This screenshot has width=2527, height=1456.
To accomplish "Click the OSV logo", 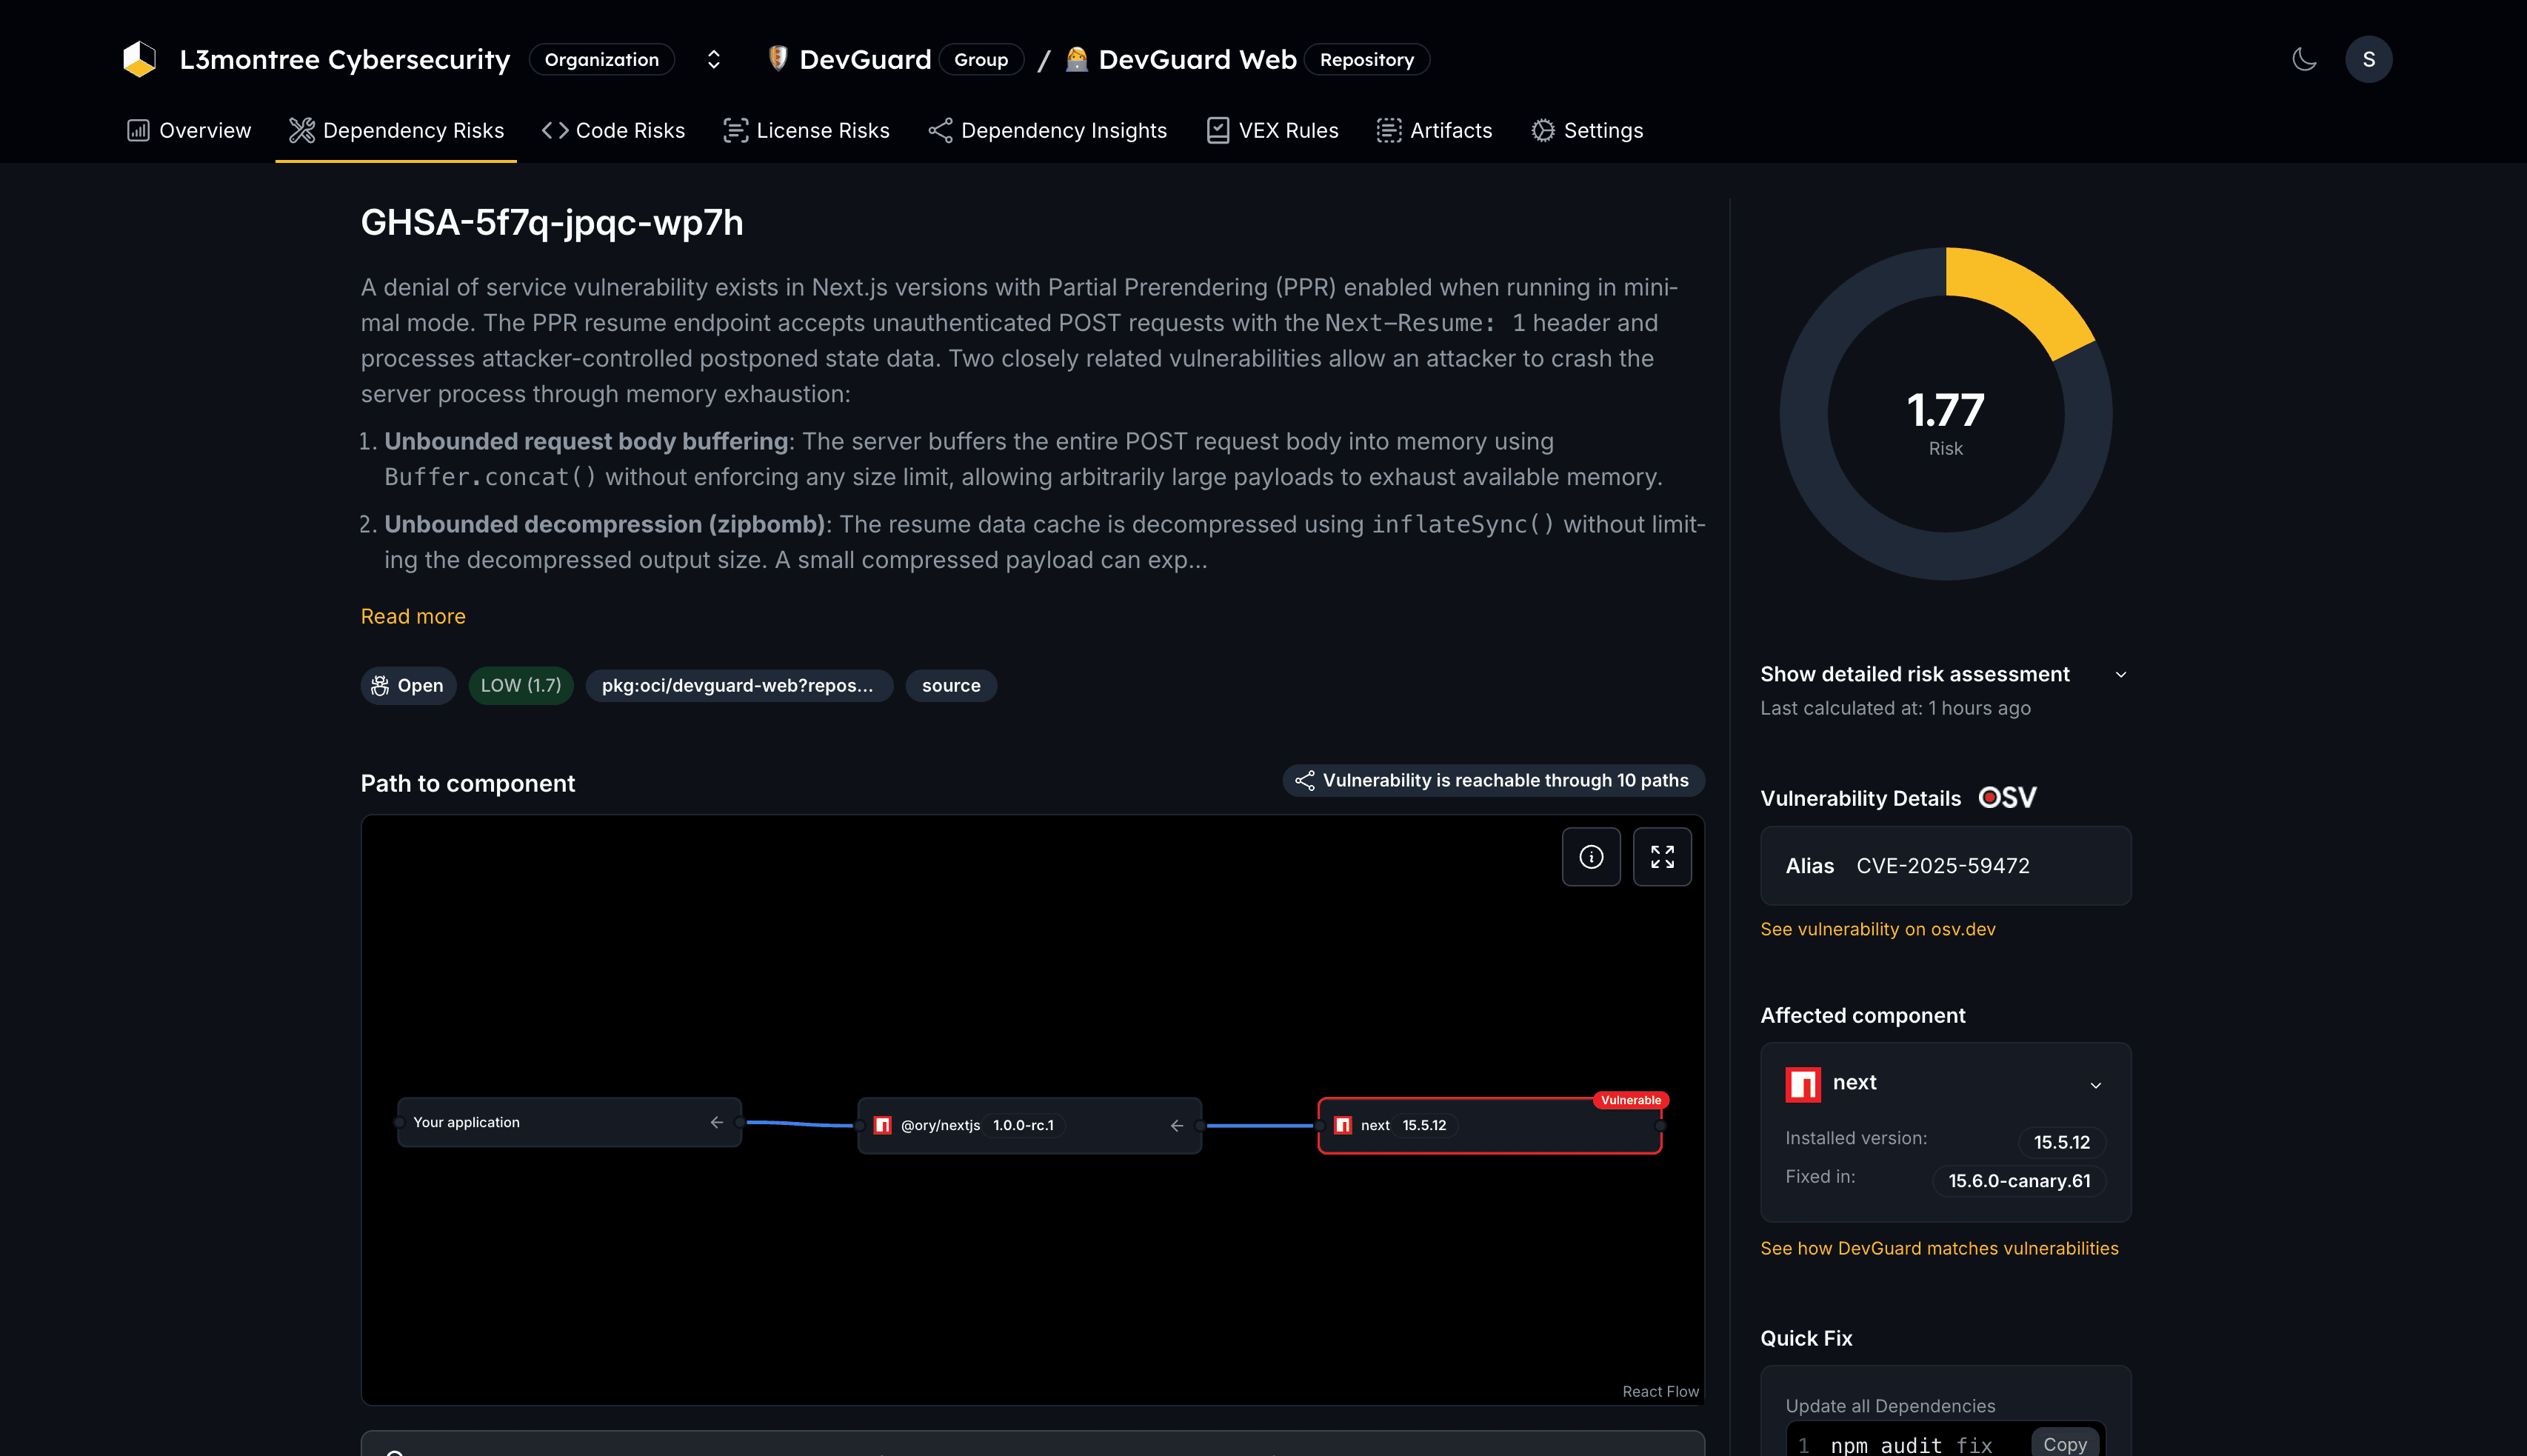I will (x=2007, y=797).
